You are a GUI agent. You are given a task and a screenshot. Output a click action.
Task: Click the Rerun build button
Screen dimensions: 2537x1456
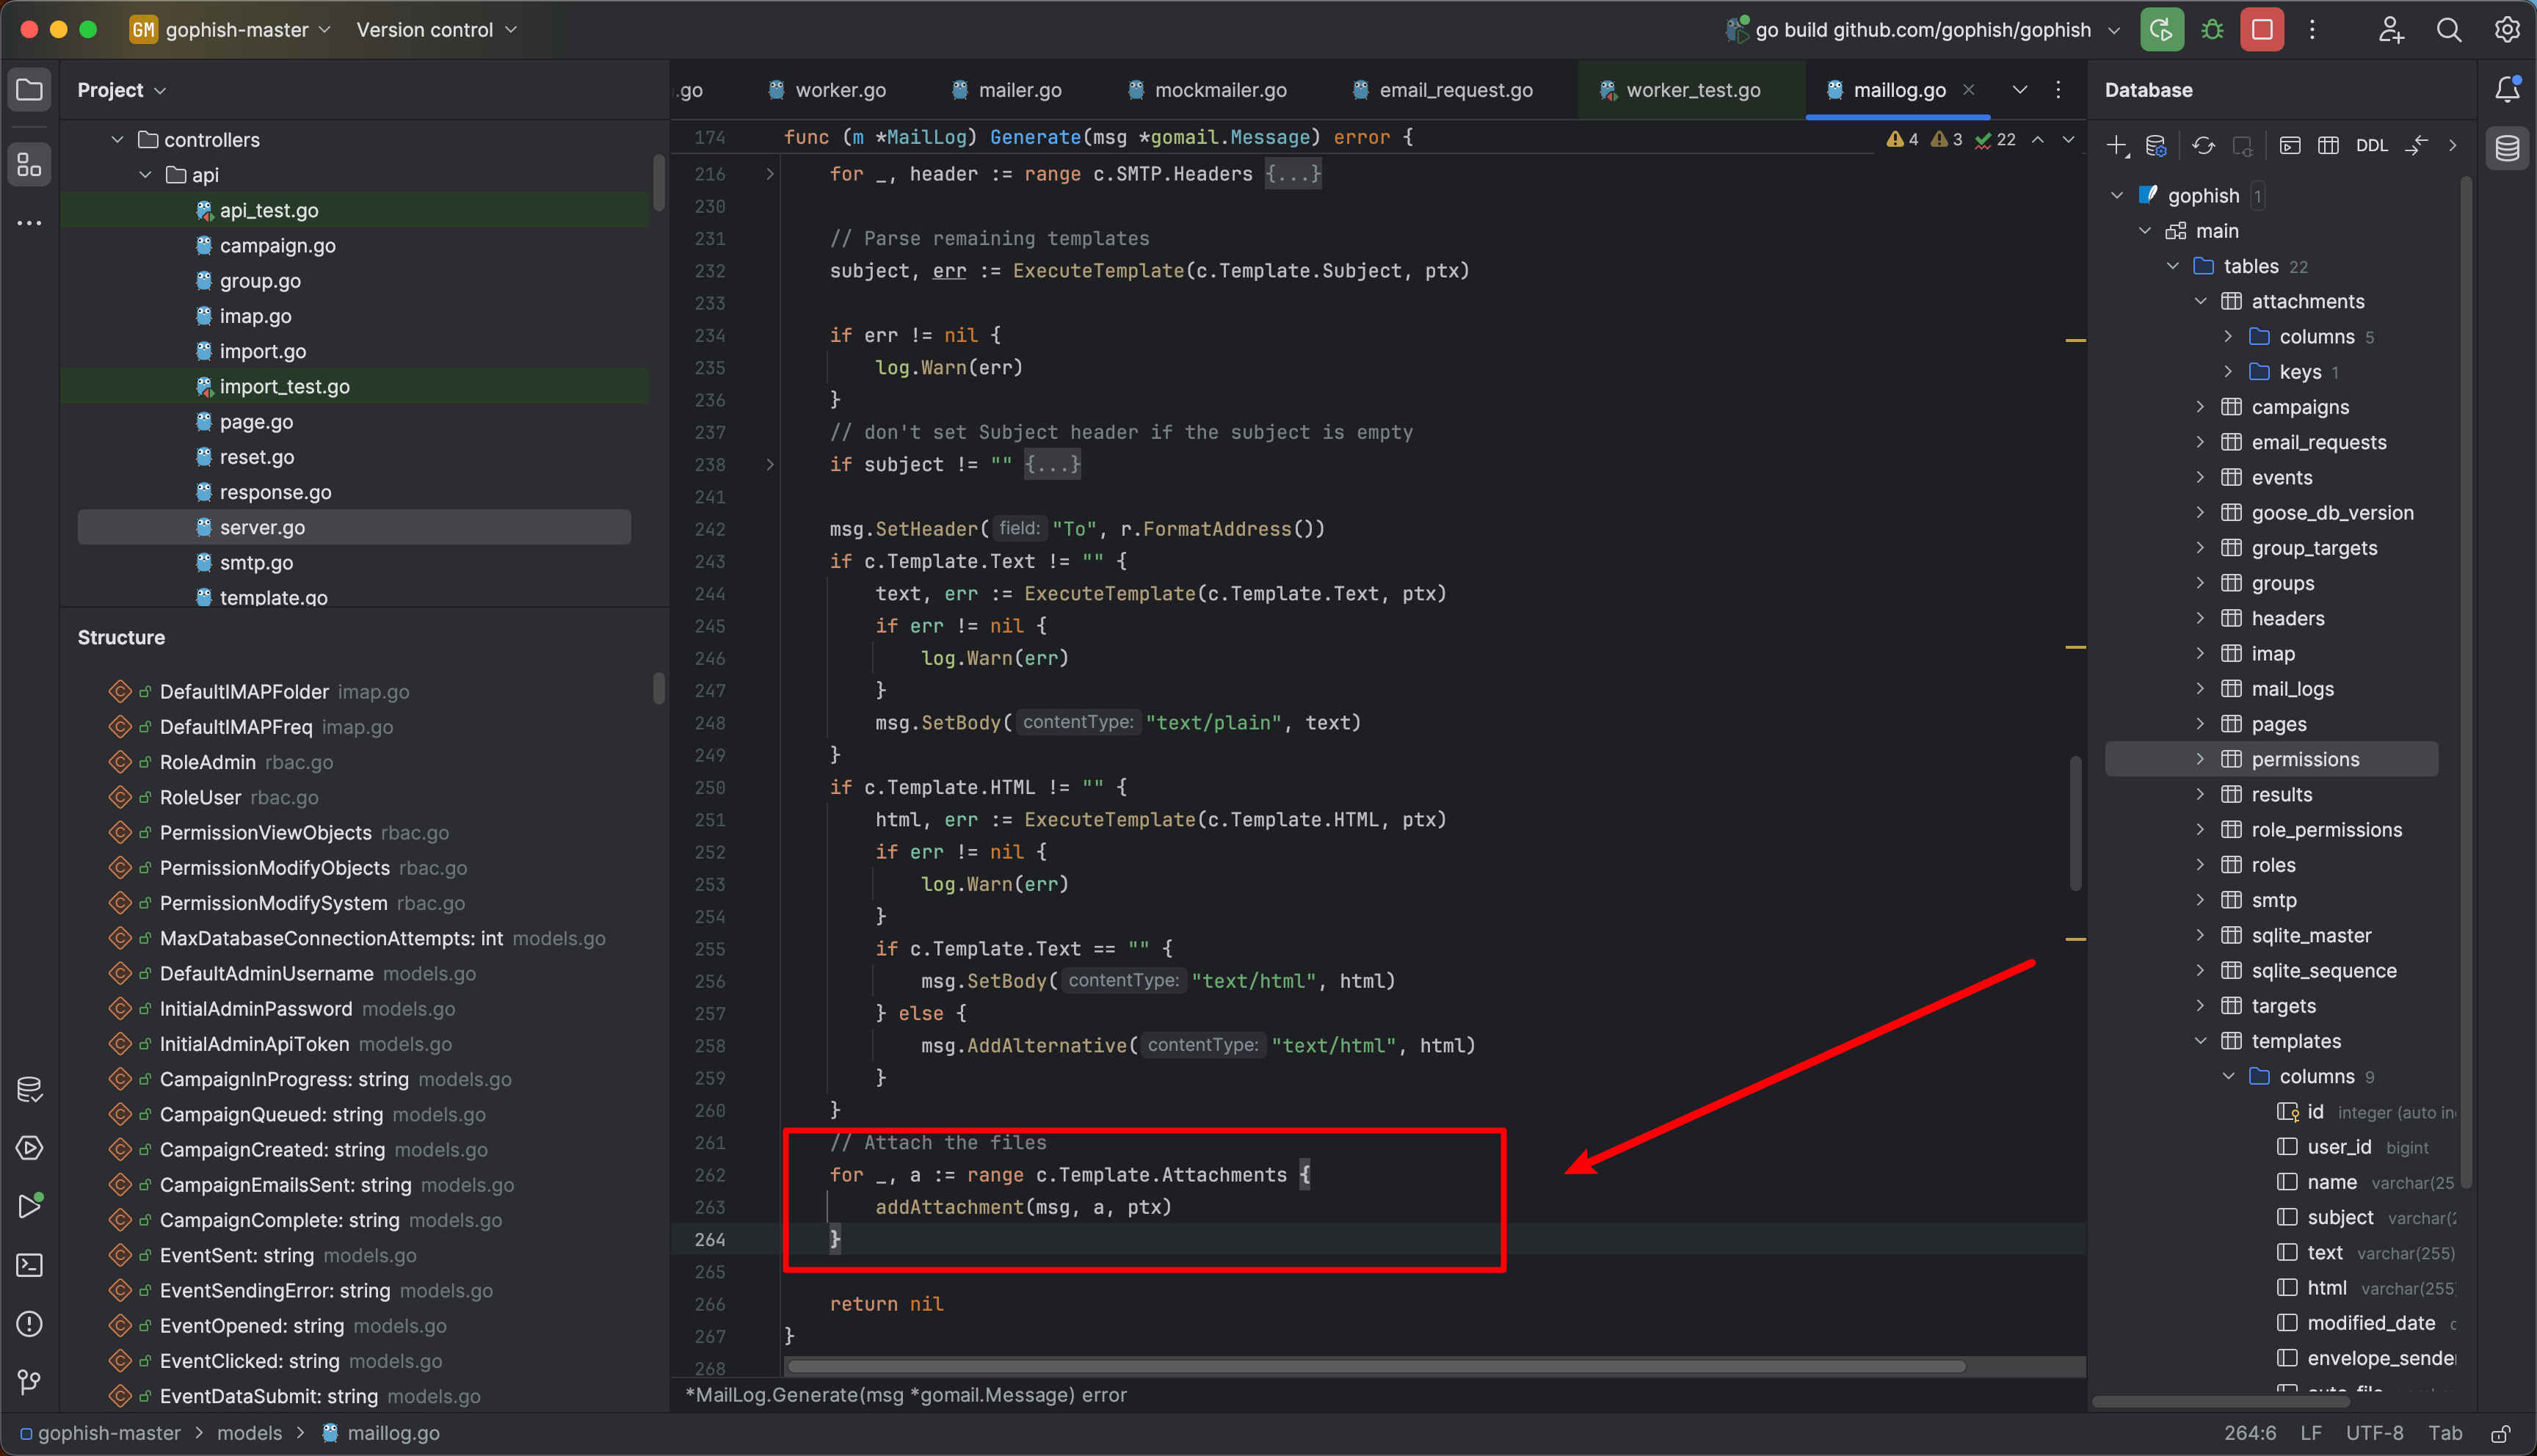coord(2161,30)
